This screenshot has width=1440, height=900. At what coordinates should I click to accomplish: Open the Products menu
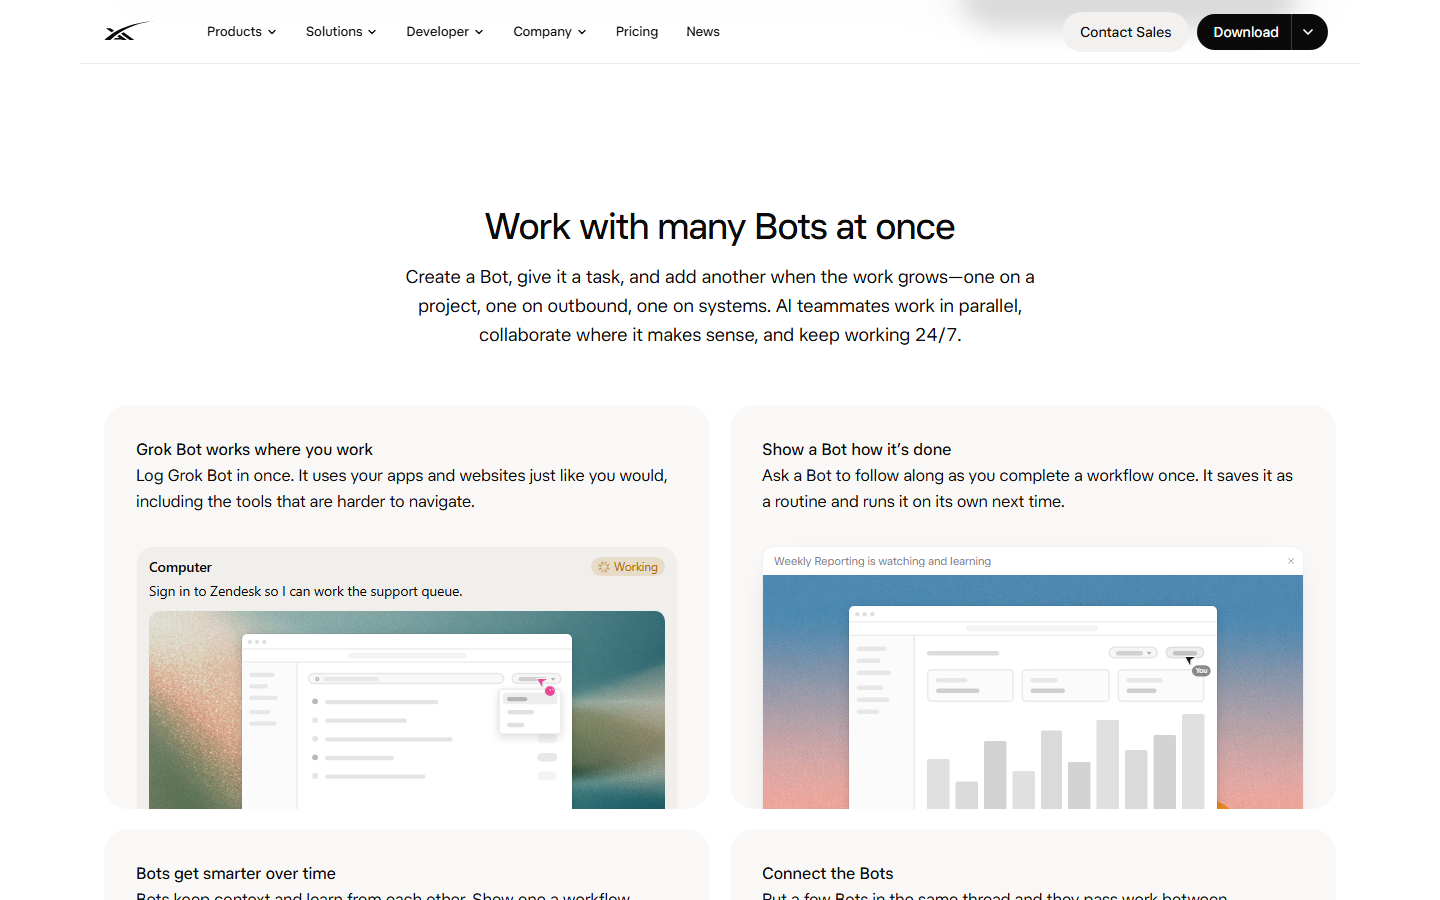point(241,32)
